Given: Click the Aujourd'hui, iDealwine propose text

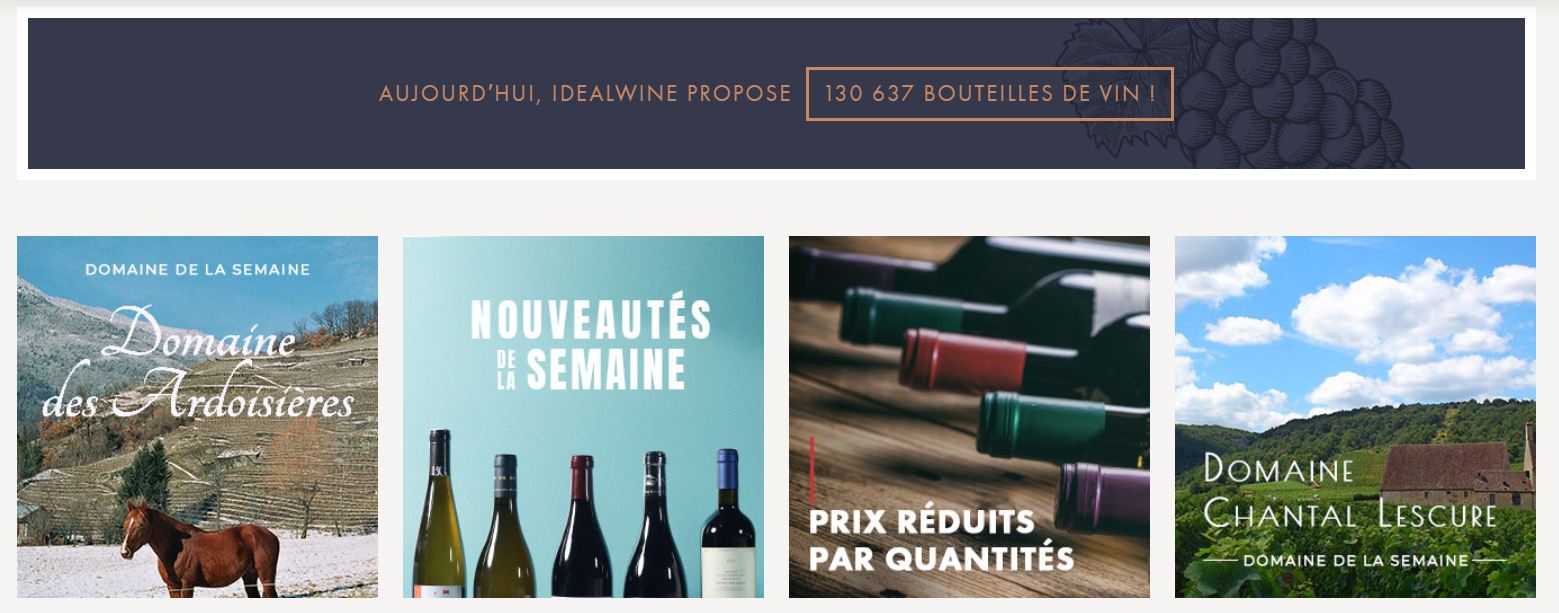Looking at the screenshot, I should [x=585, y=94].
